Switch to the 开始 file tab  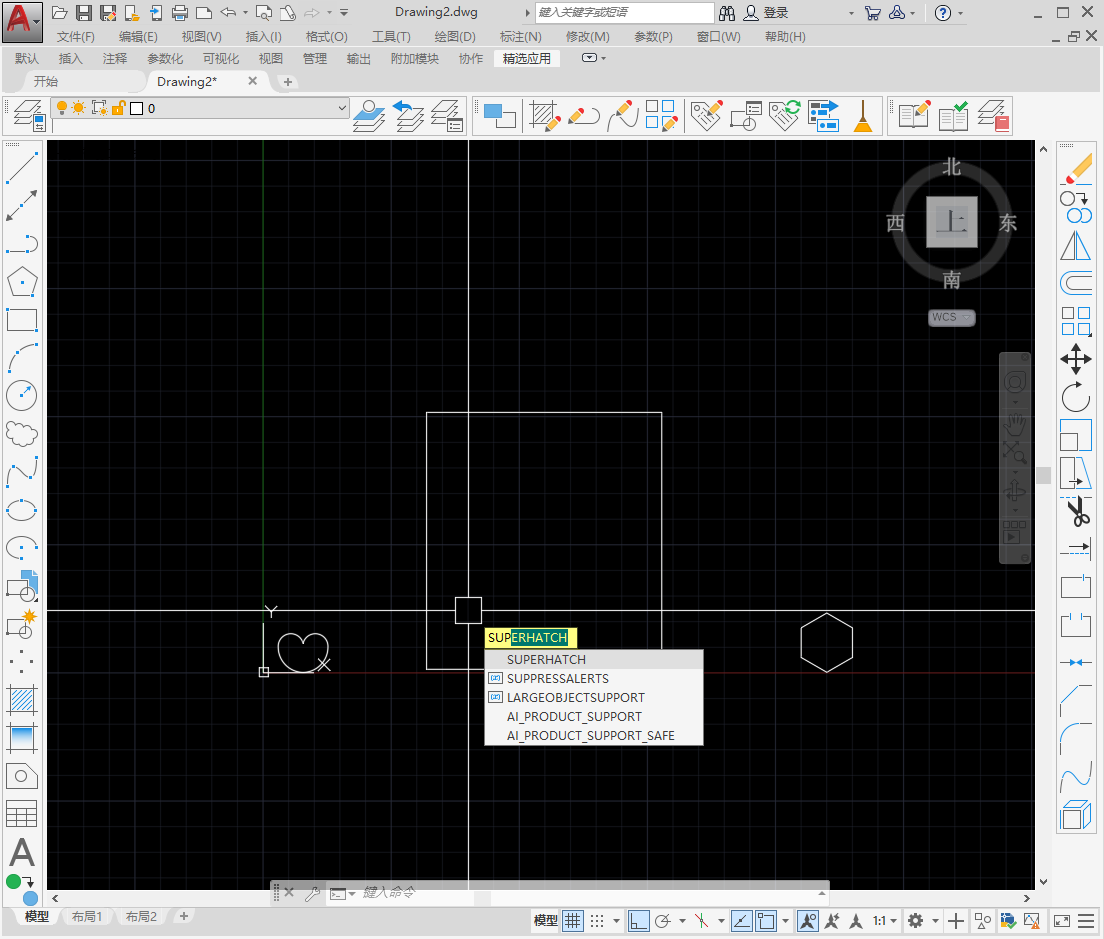click(x=46, y=82)
